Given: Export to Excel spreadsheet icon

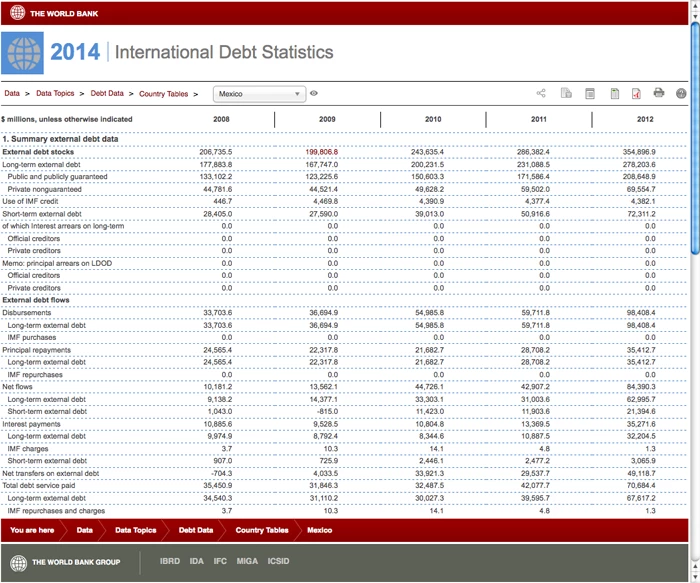Looking at the screenshot, I should pyautogui.click(x=615, y=93).
